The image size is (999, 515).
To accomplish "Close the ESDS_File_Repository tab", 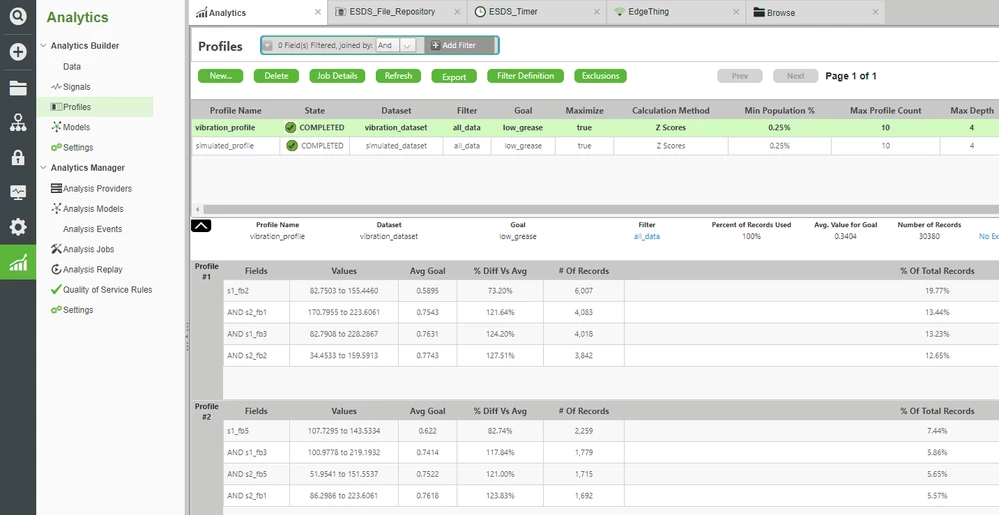I will pos(457,12).
